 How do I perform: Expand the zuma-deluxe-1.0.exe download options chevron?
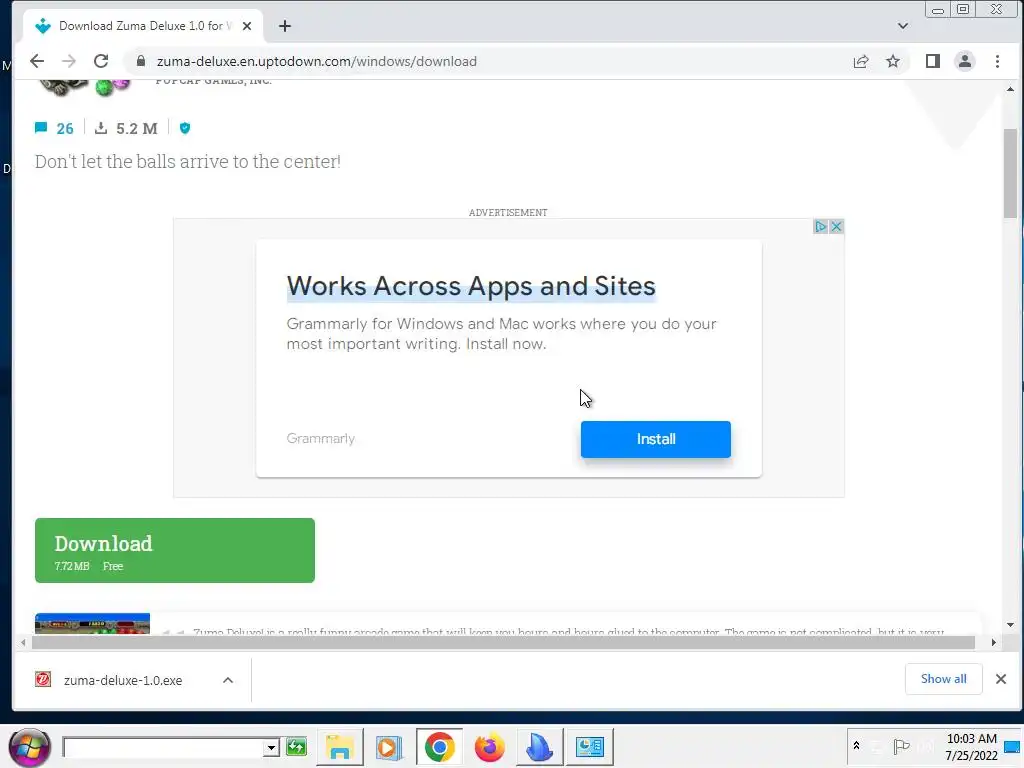228,680
